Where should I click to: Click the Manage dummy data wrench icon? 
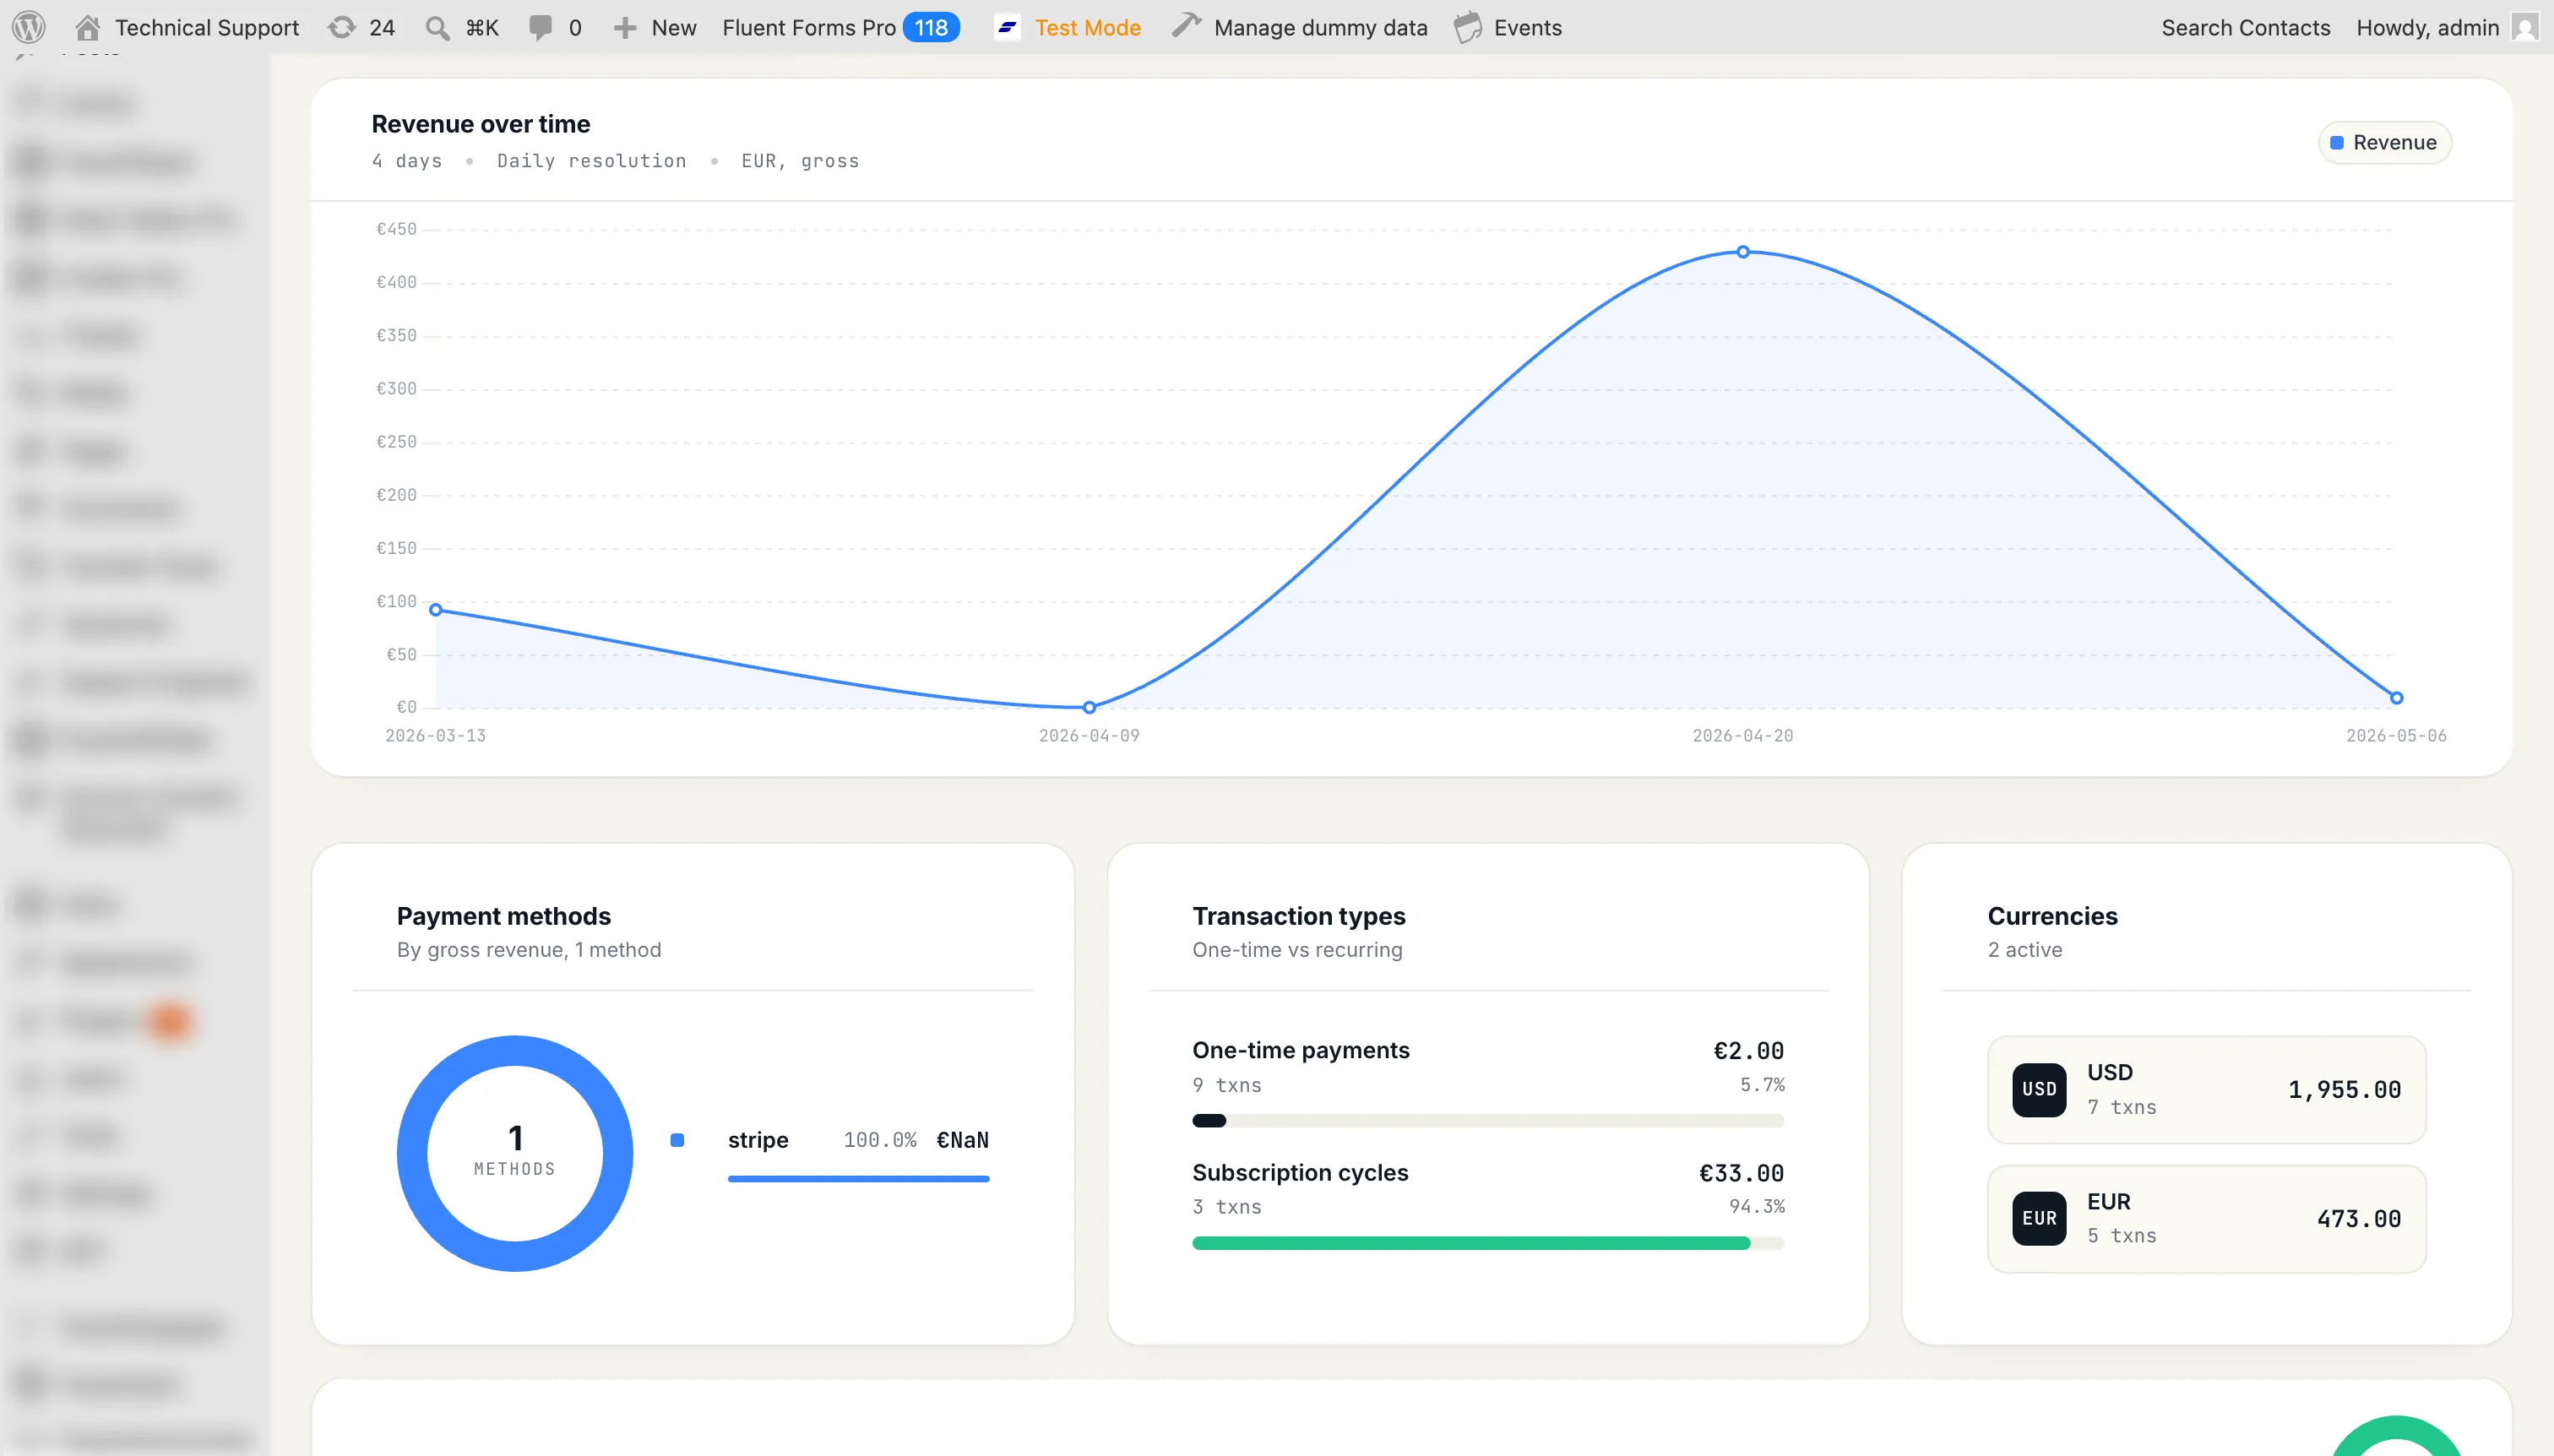pyautogui.click(x=1186, y=26)
